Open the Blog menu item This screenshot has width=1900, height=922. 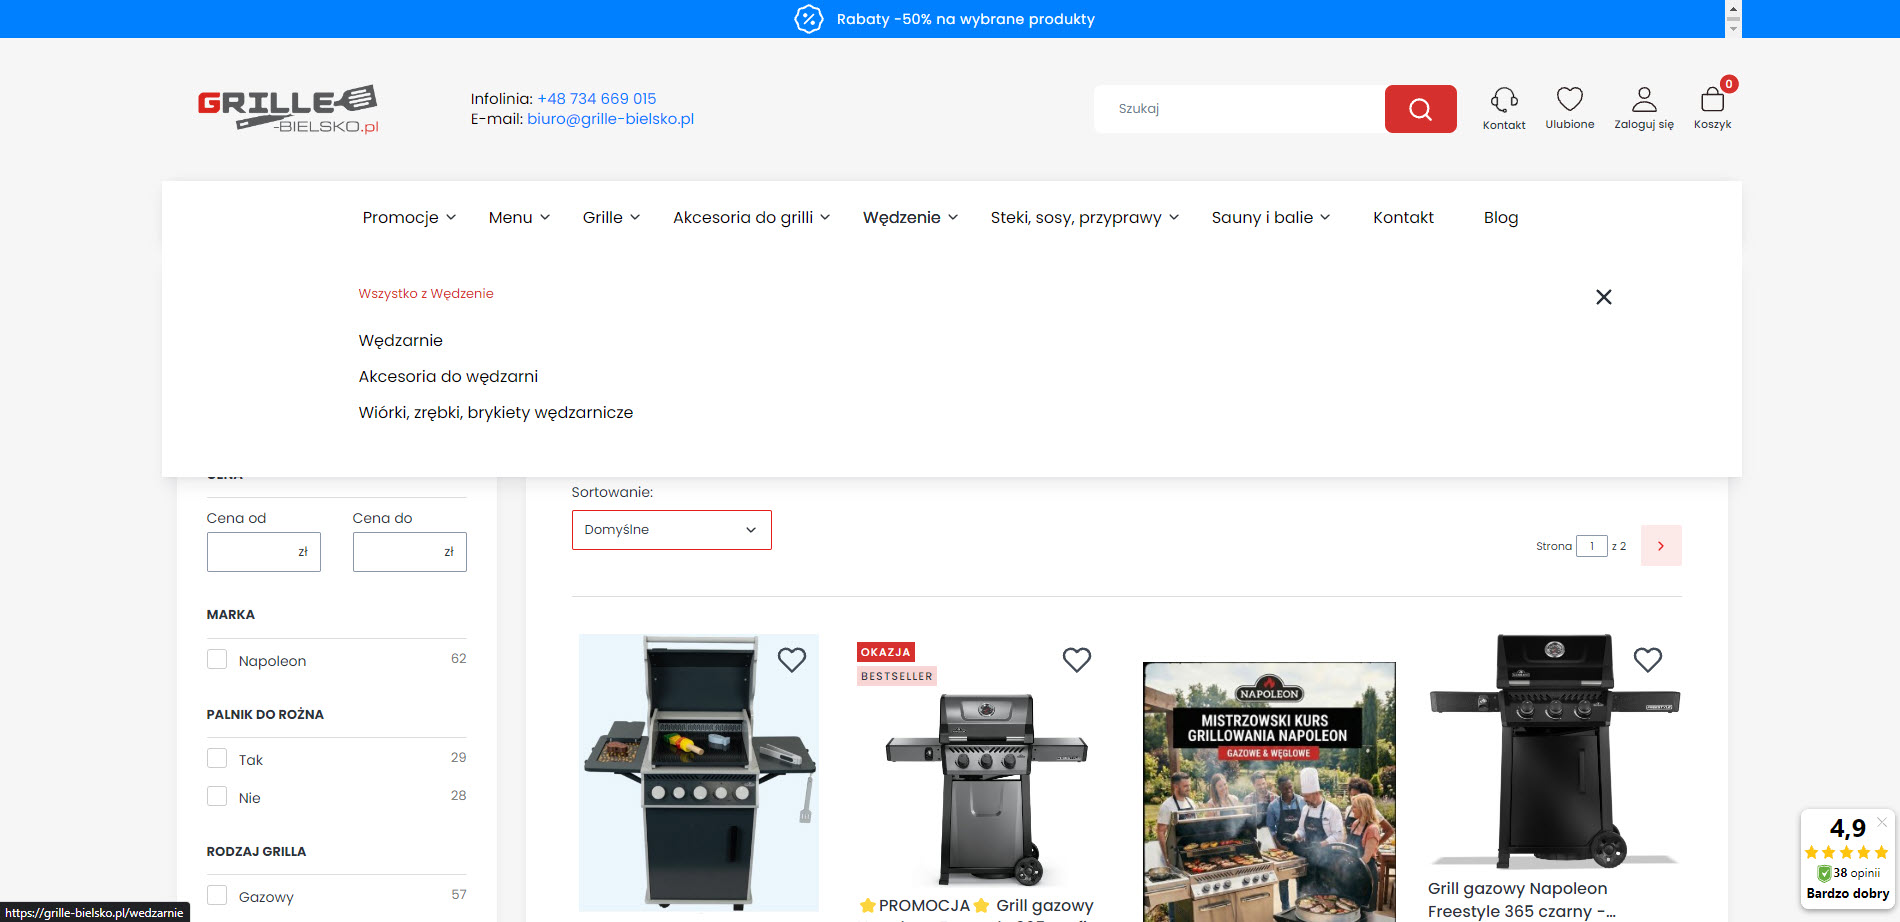point(1500,217)
